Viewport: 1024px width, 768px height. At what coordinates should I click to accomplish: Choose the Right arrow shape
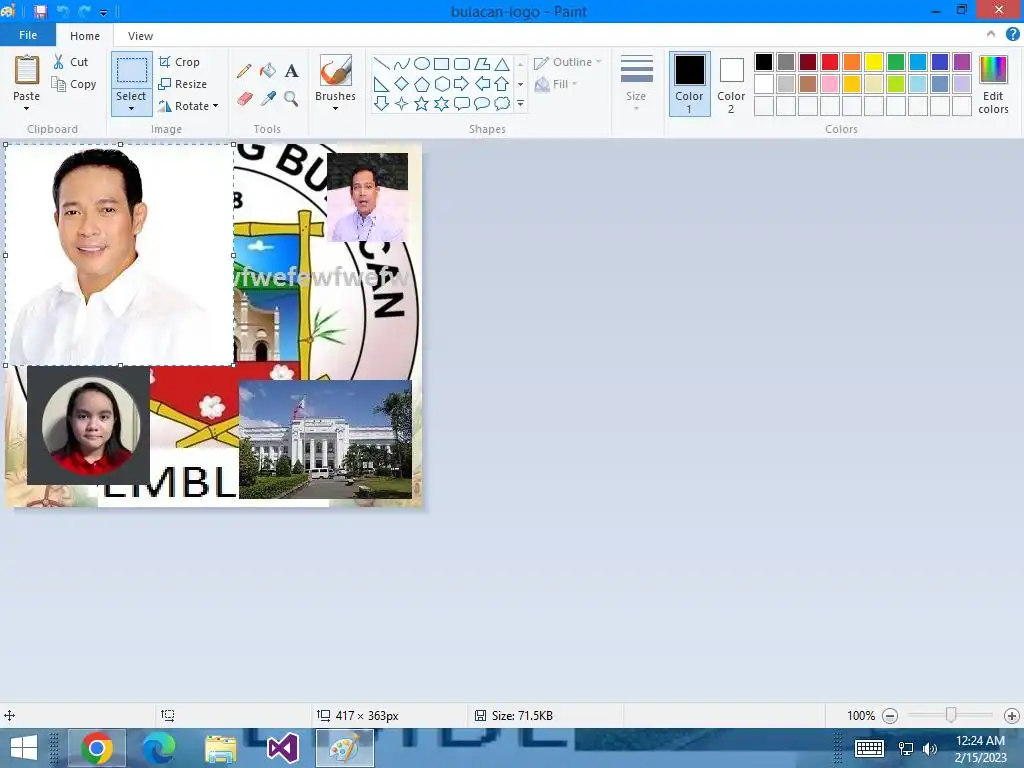pyautogui.click(x=462, y=84)
